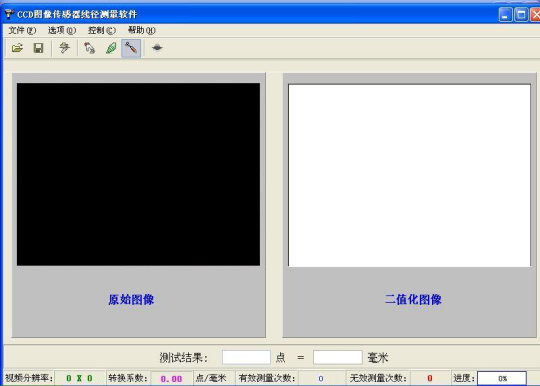Click the black 原始图像 video display
Image resolution: width=540 pixels, height=386 pixels.
coord(138,174)
